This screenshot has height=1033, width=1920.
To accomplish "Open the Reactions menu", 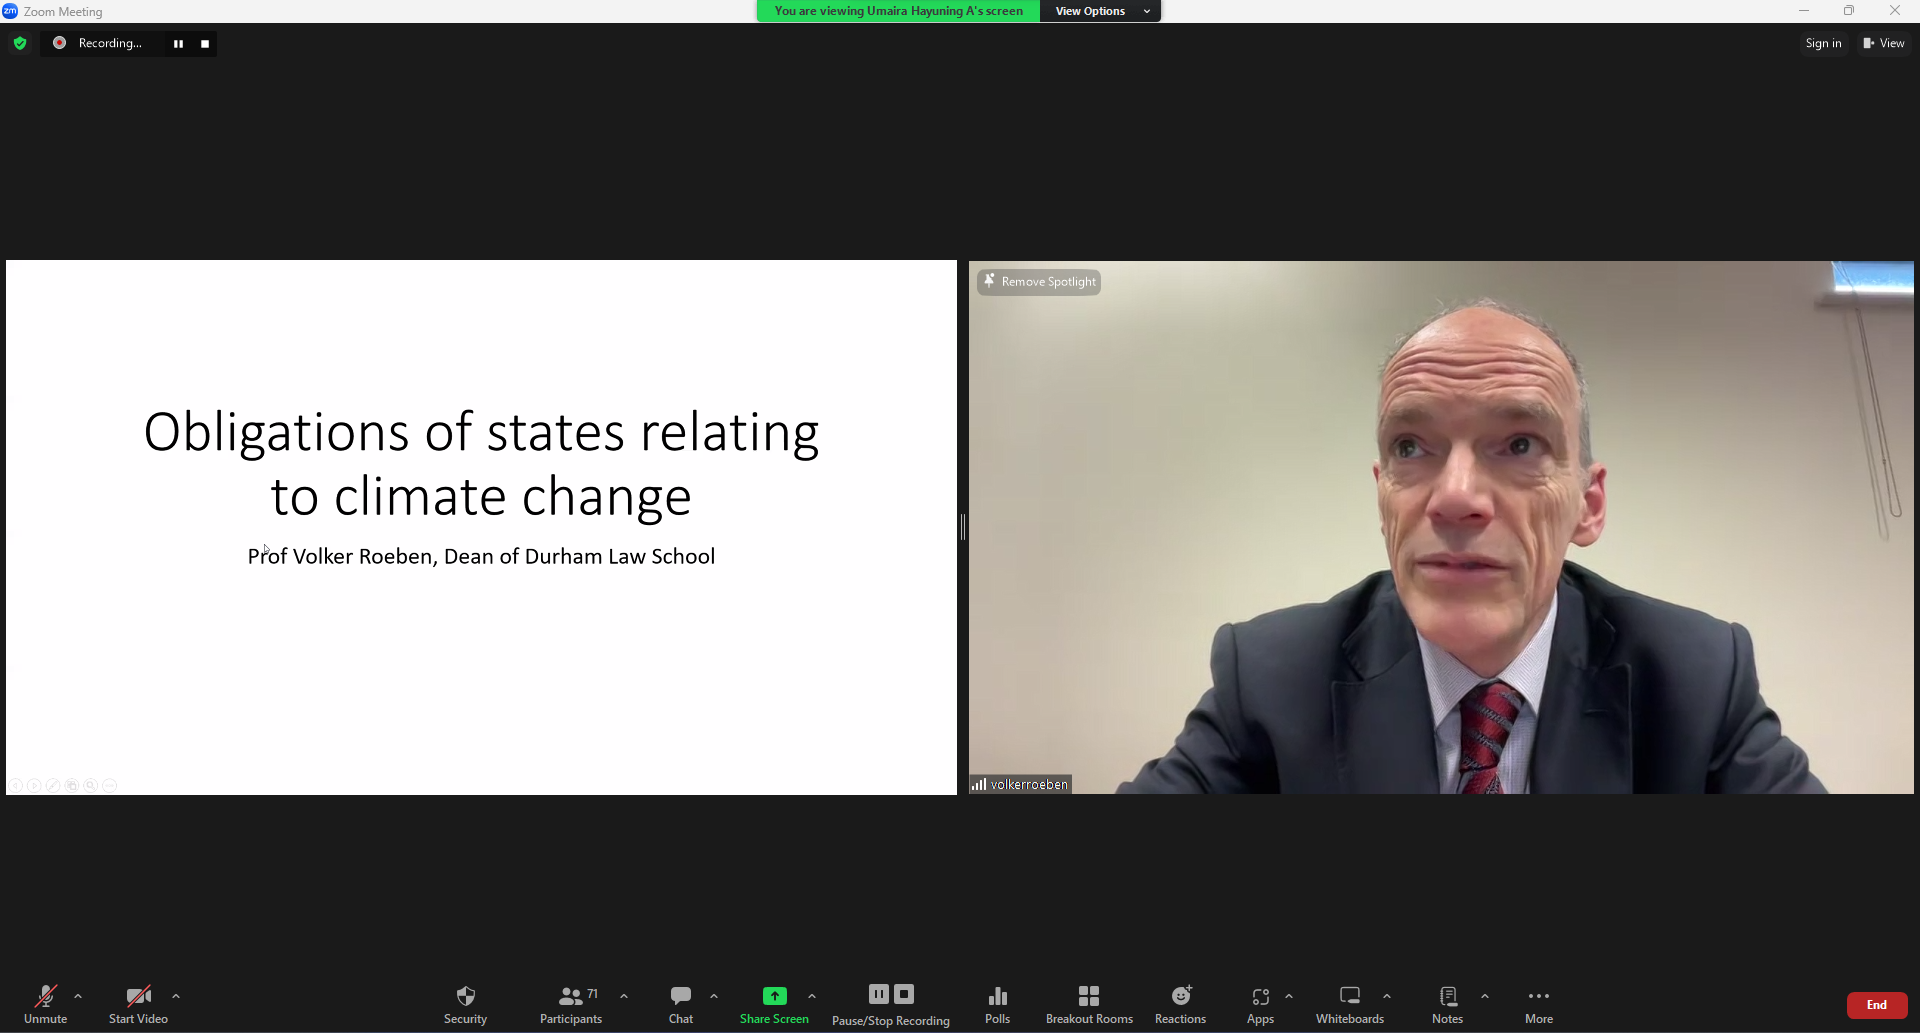I will [x=1180, y=1004].
